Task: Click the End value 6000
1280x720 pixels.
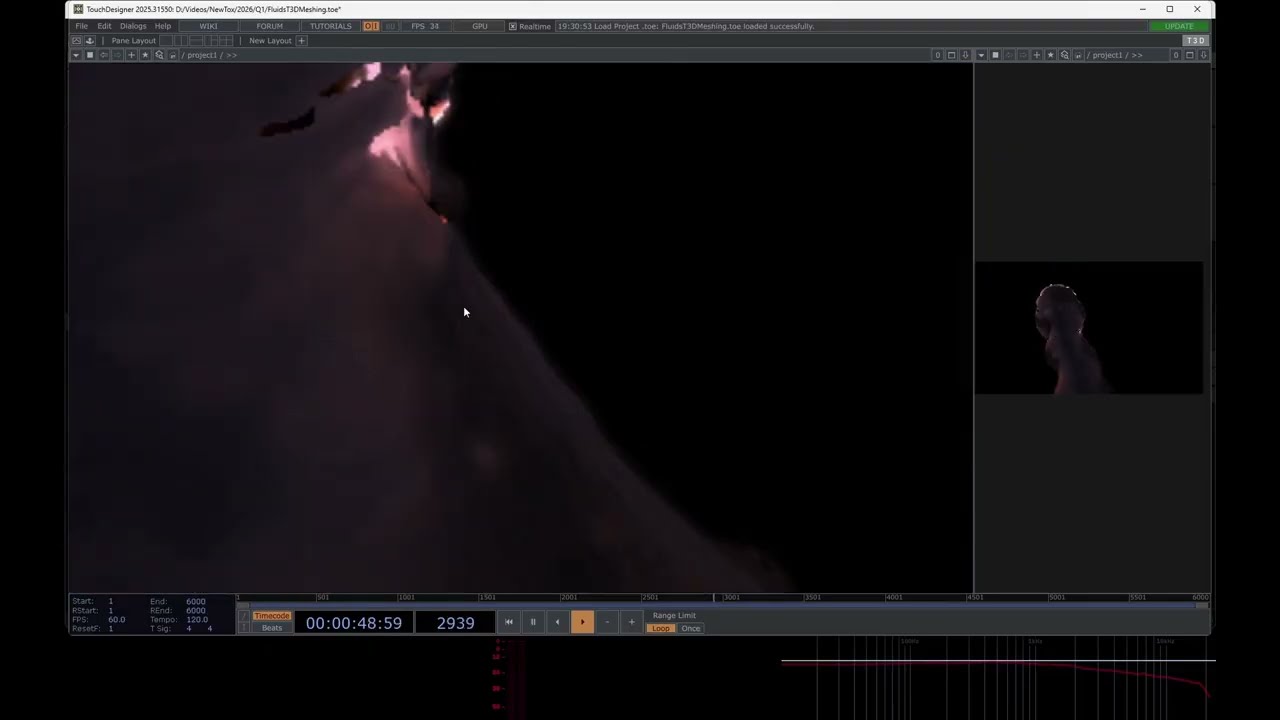Action: [196, 602]
